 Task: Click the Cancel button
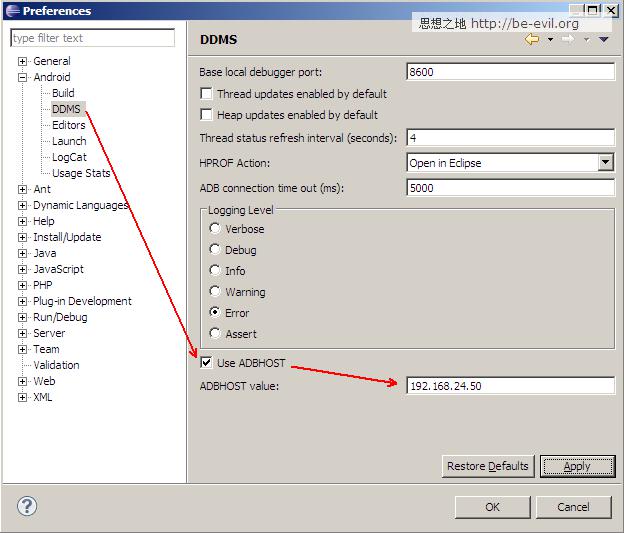coord(573,507)
